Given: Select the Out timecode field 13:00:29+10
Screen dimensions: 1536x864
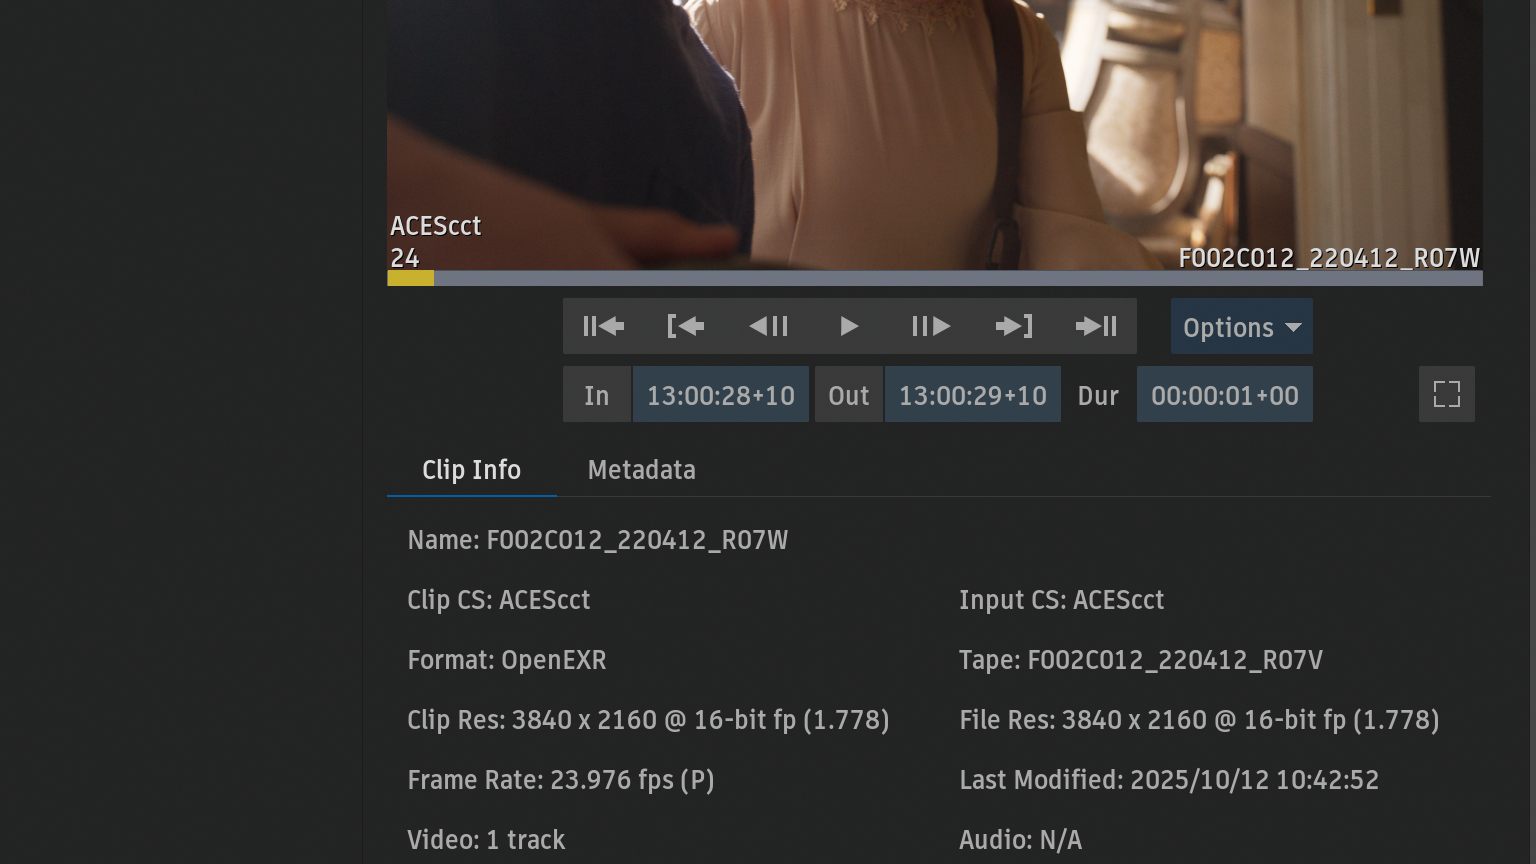Looking at the screenshot, I should 972,395.
